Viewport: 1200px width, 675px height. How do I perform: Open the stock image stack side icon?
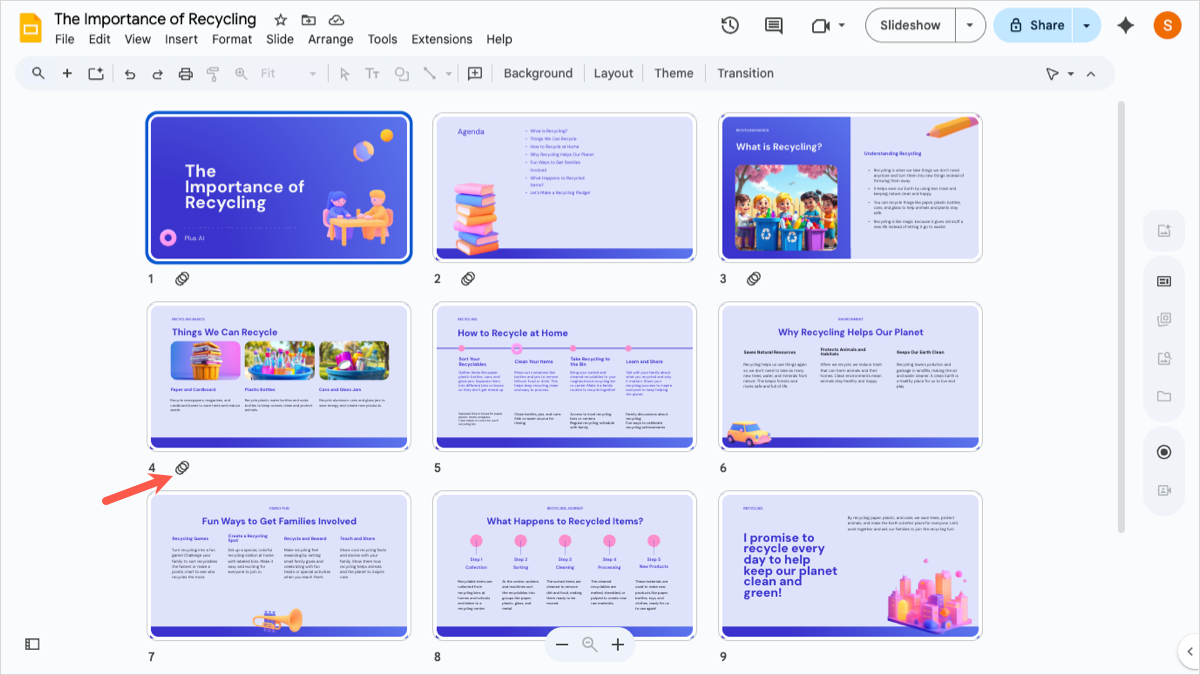[1164, 320]
